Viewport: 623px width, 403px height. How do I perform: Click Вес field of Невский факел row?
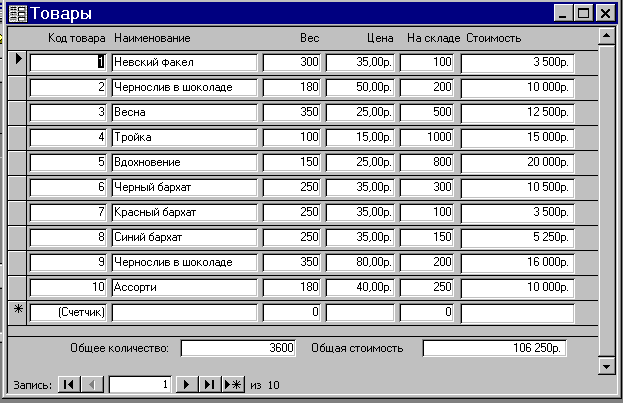(292, 63)
